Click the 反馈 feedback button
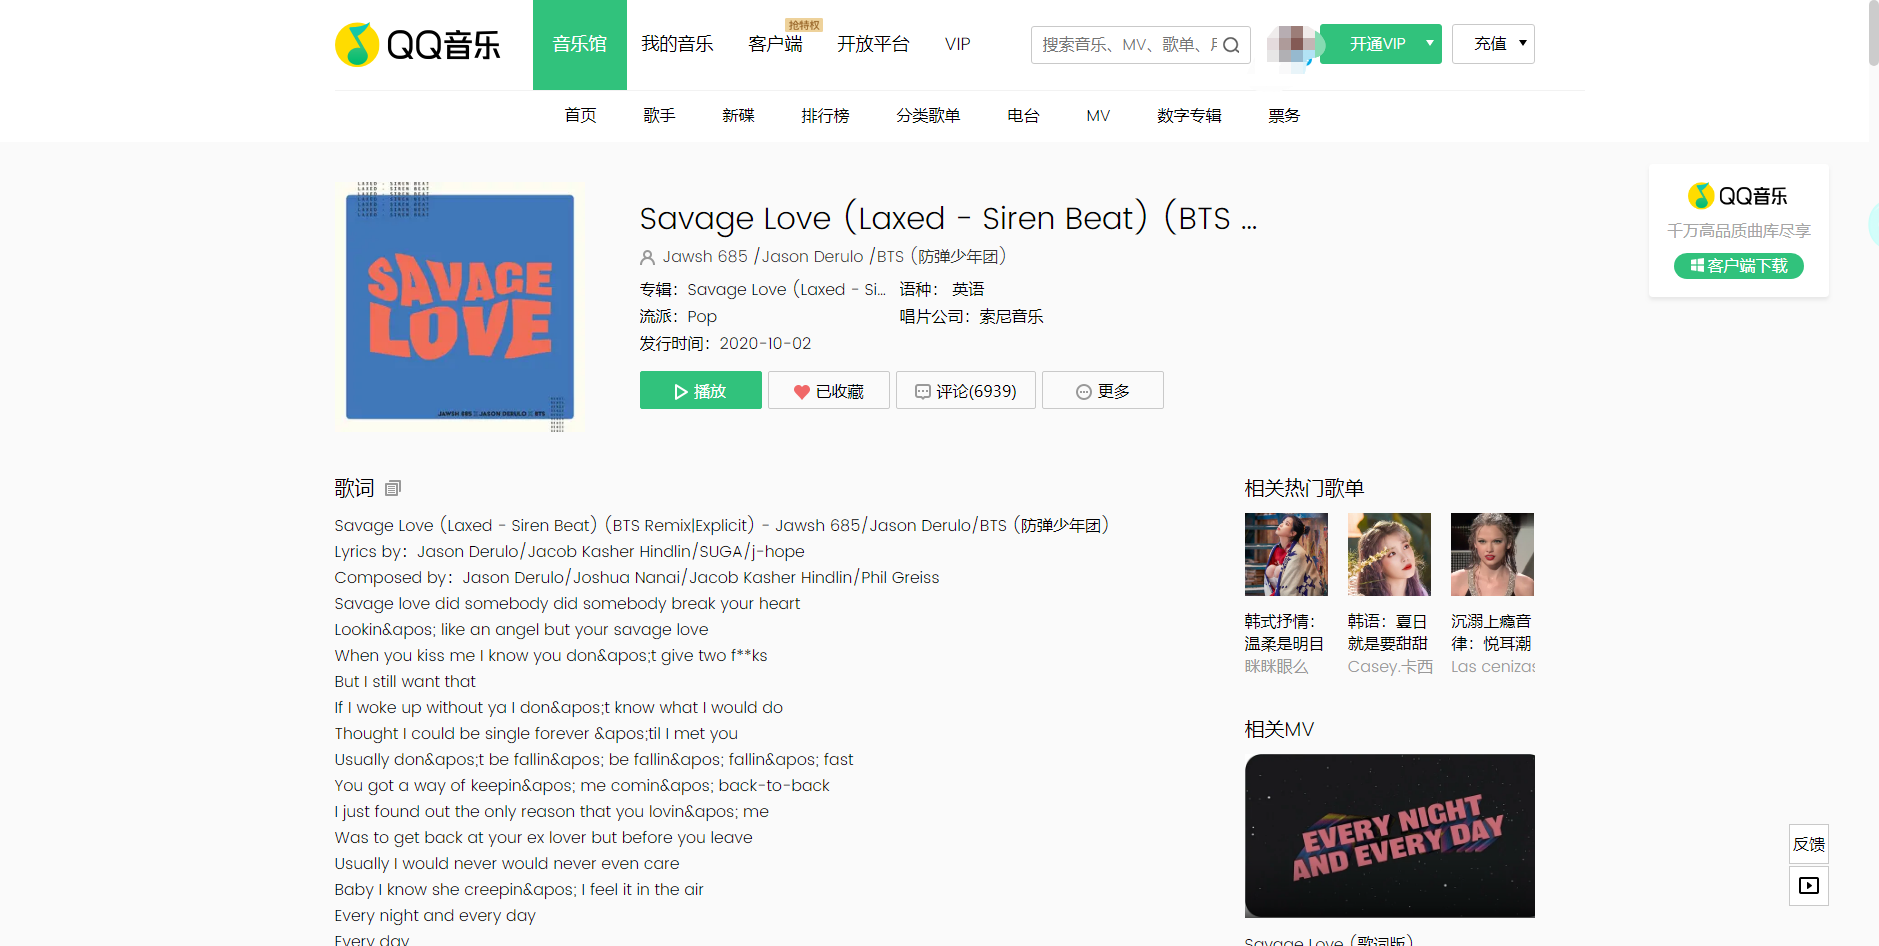This screenshot has height=946, width=1879. point(1809,844)
